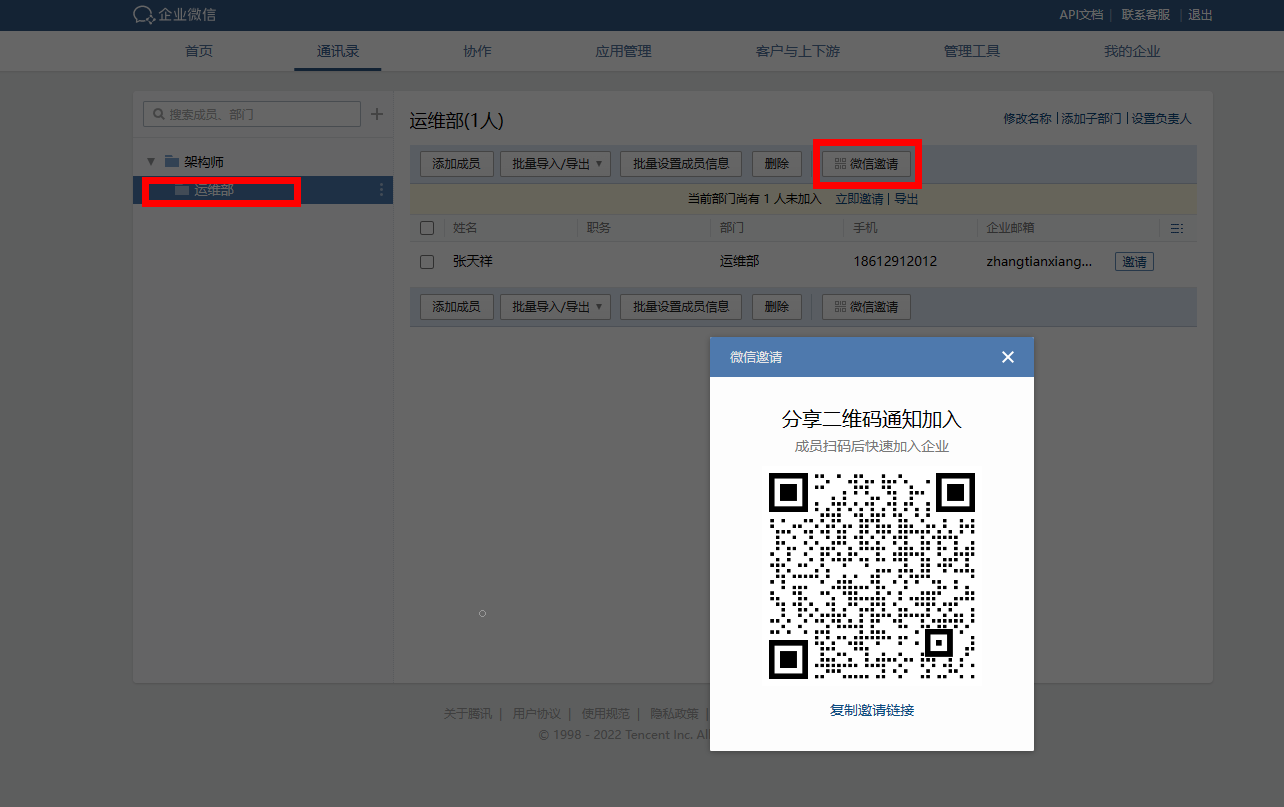Screen dimensions: 1284x807
Task: Open the 用户协议 footer link
Action: (x=537, y=714)
